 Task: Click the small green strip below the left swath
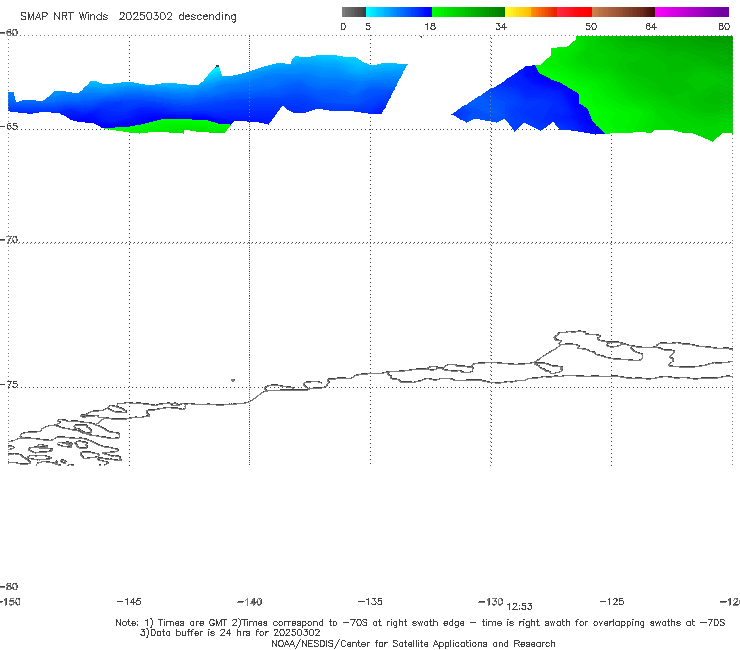click(172, 126)
